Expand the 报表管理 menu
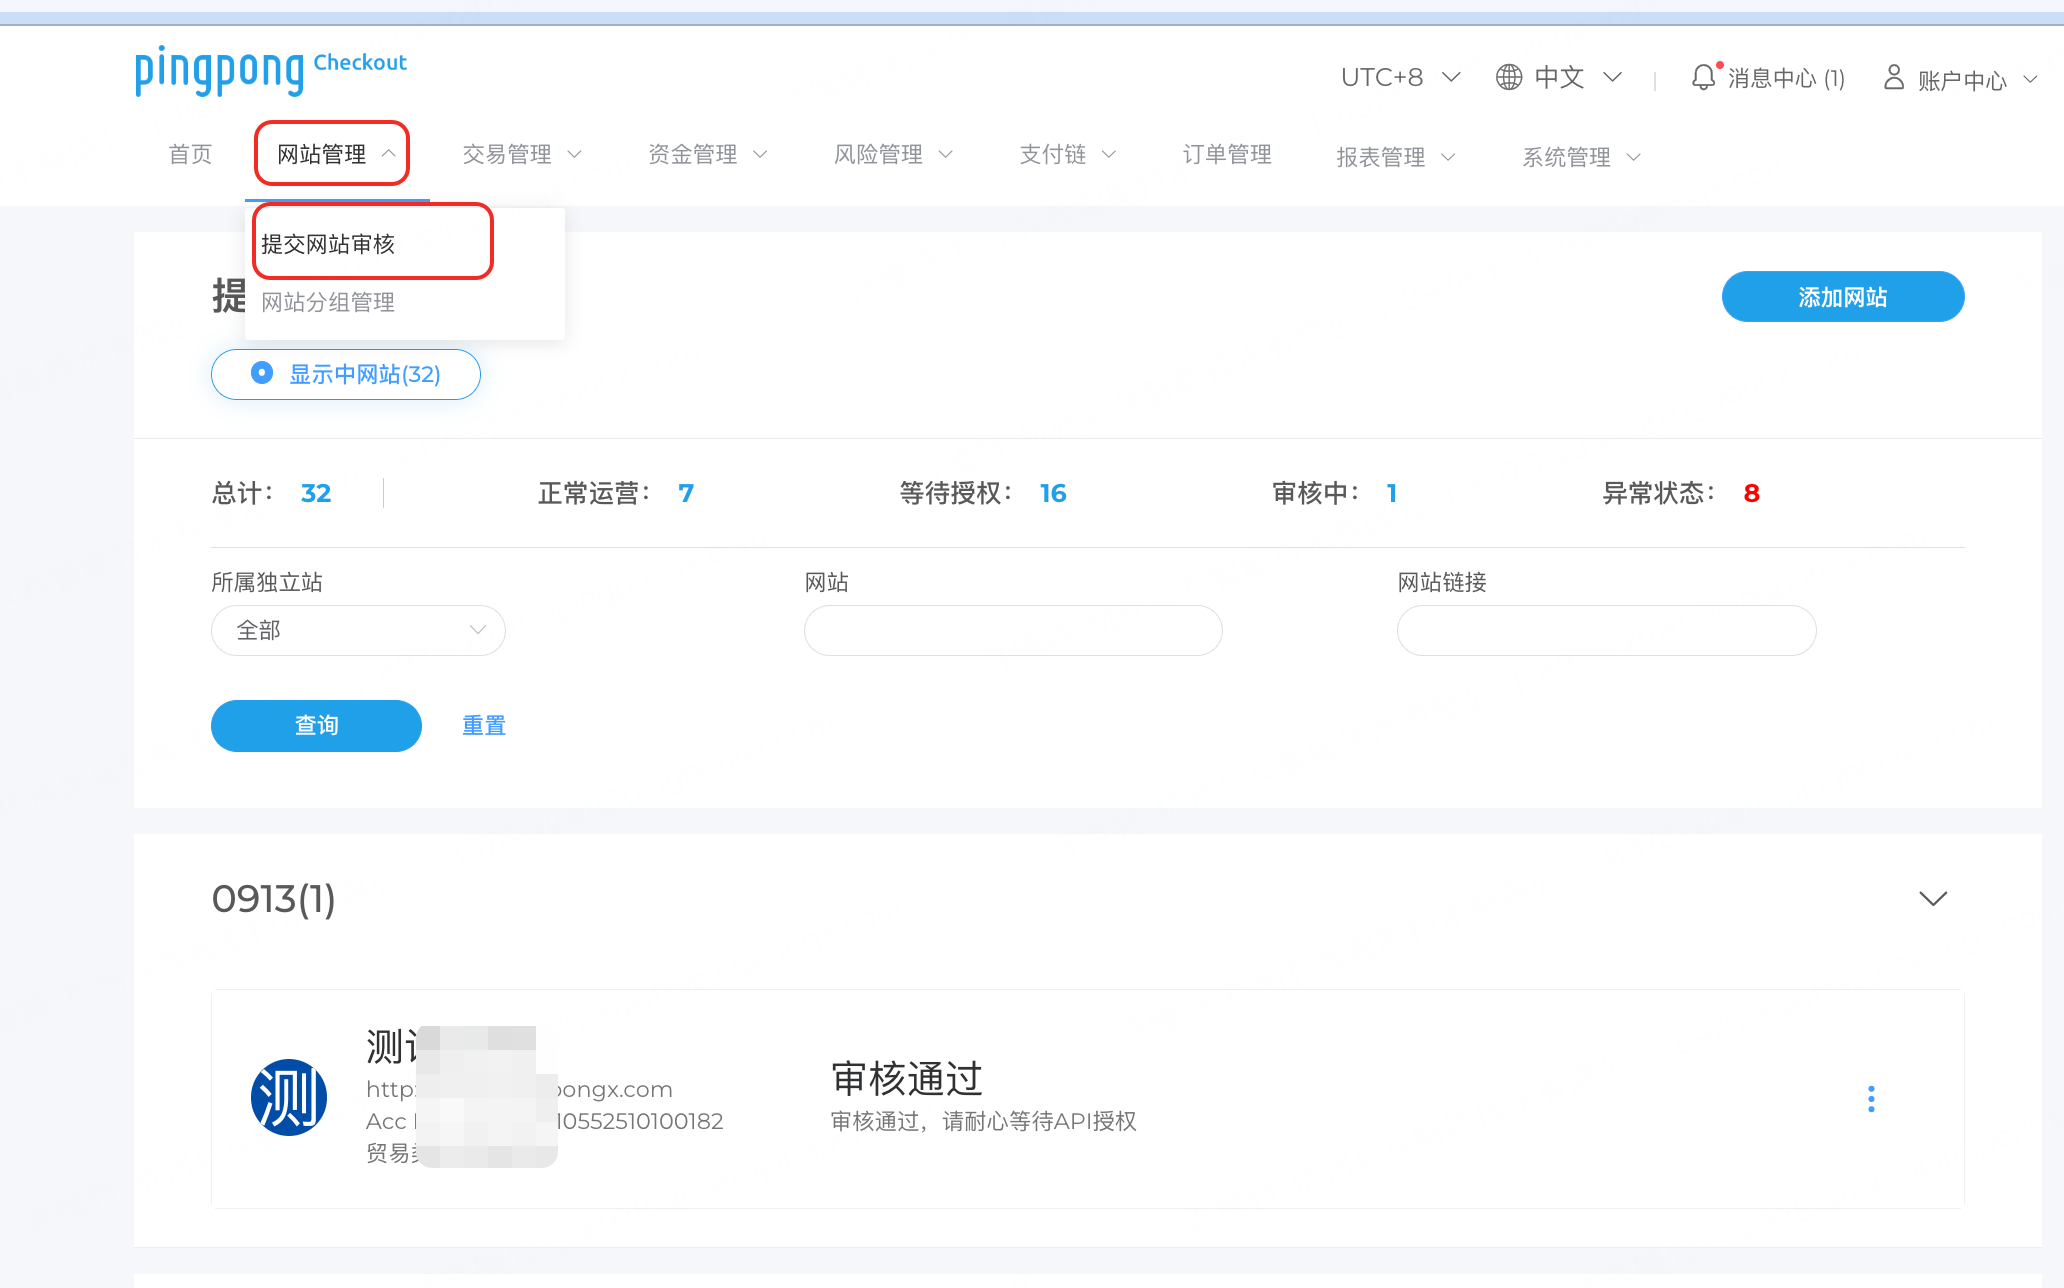This screenshot has width=2064, height=1288. coord(1396,157)
